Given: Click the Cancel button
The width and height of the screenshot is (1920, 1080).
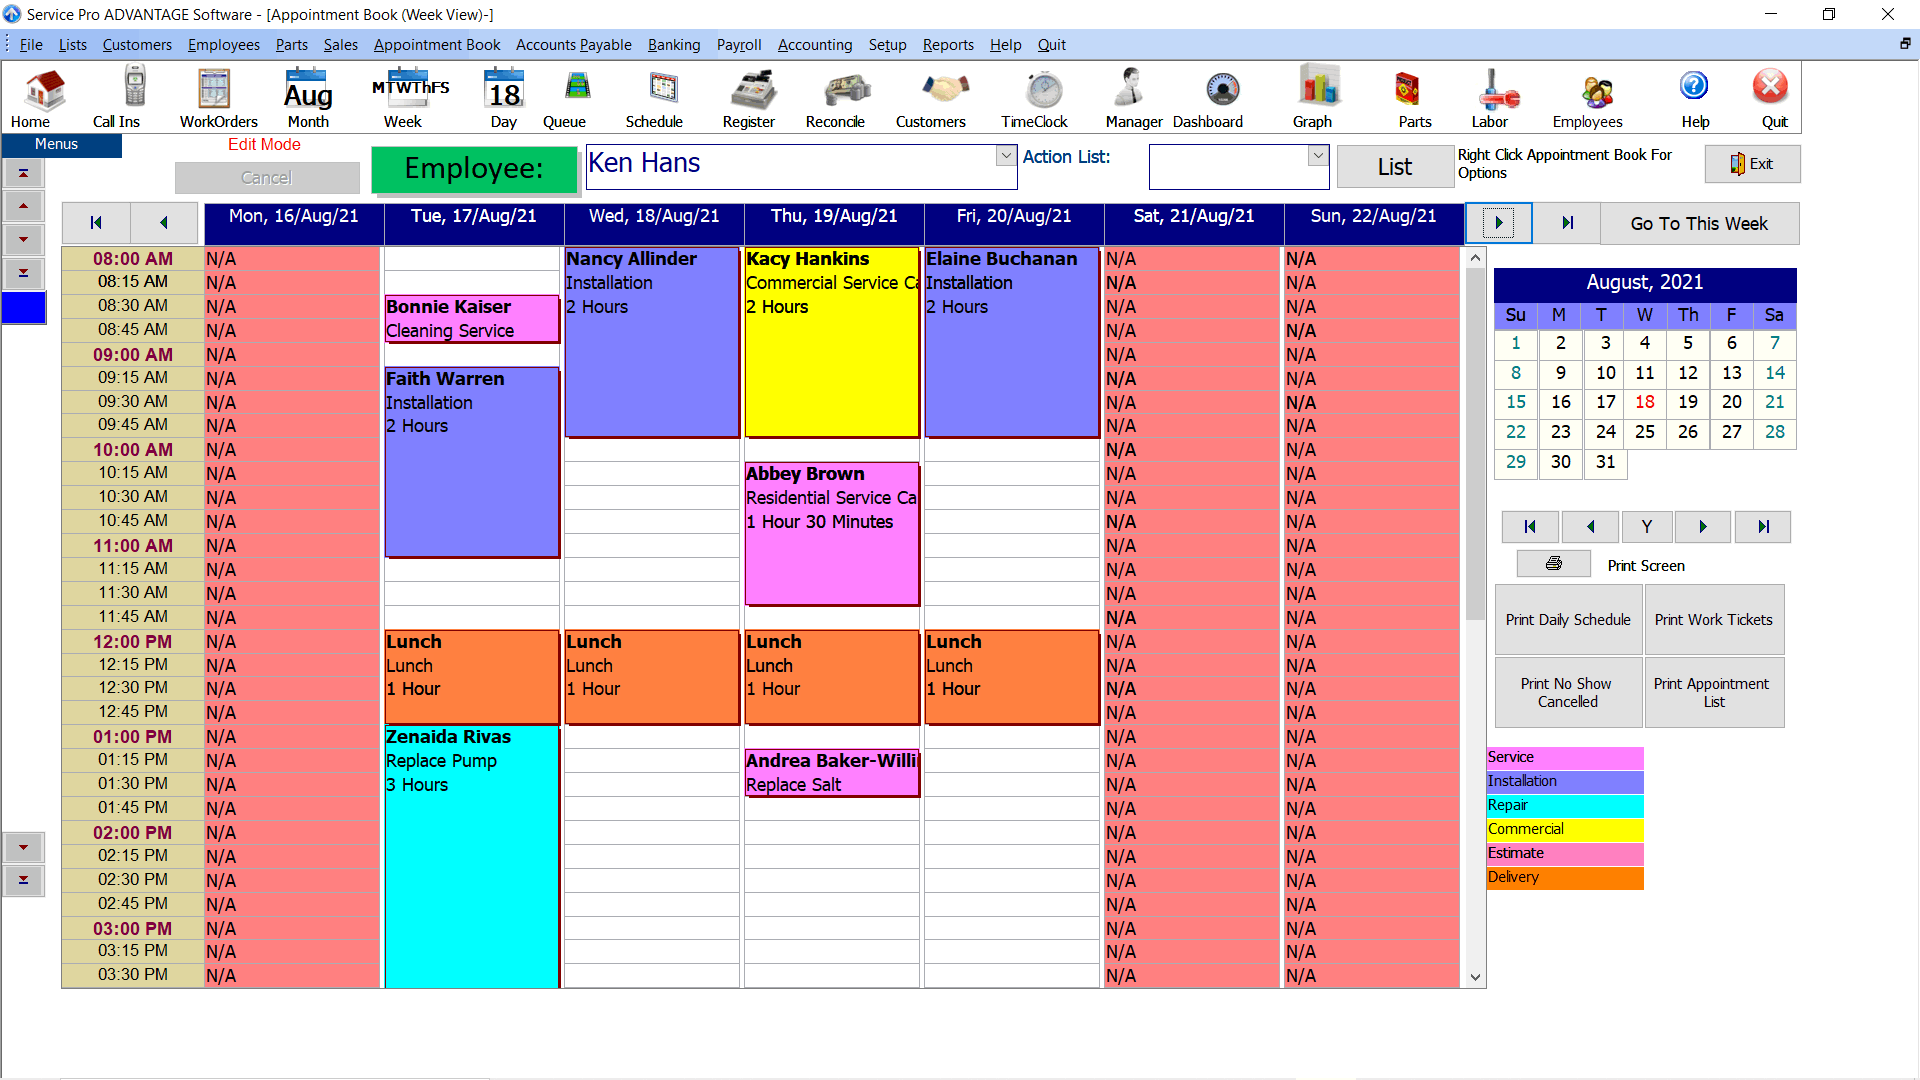Looking at the screenshot, I should (266, 178).
